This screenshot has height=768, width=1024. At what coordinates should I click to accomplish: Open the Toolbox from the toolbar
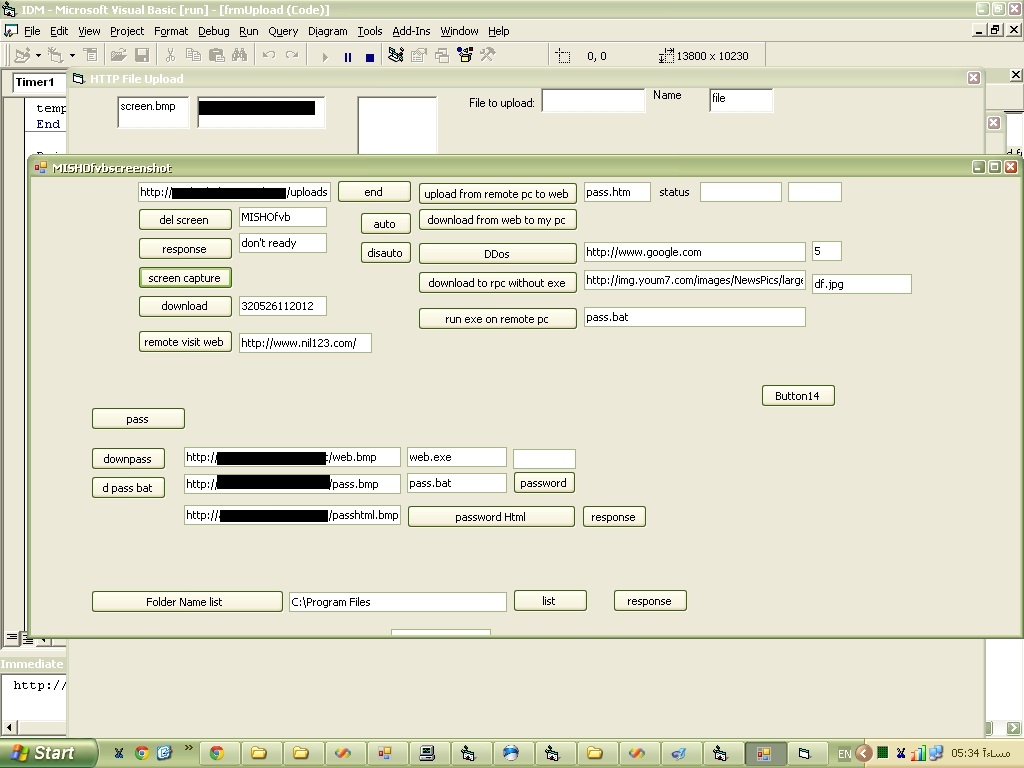[488, 56]
